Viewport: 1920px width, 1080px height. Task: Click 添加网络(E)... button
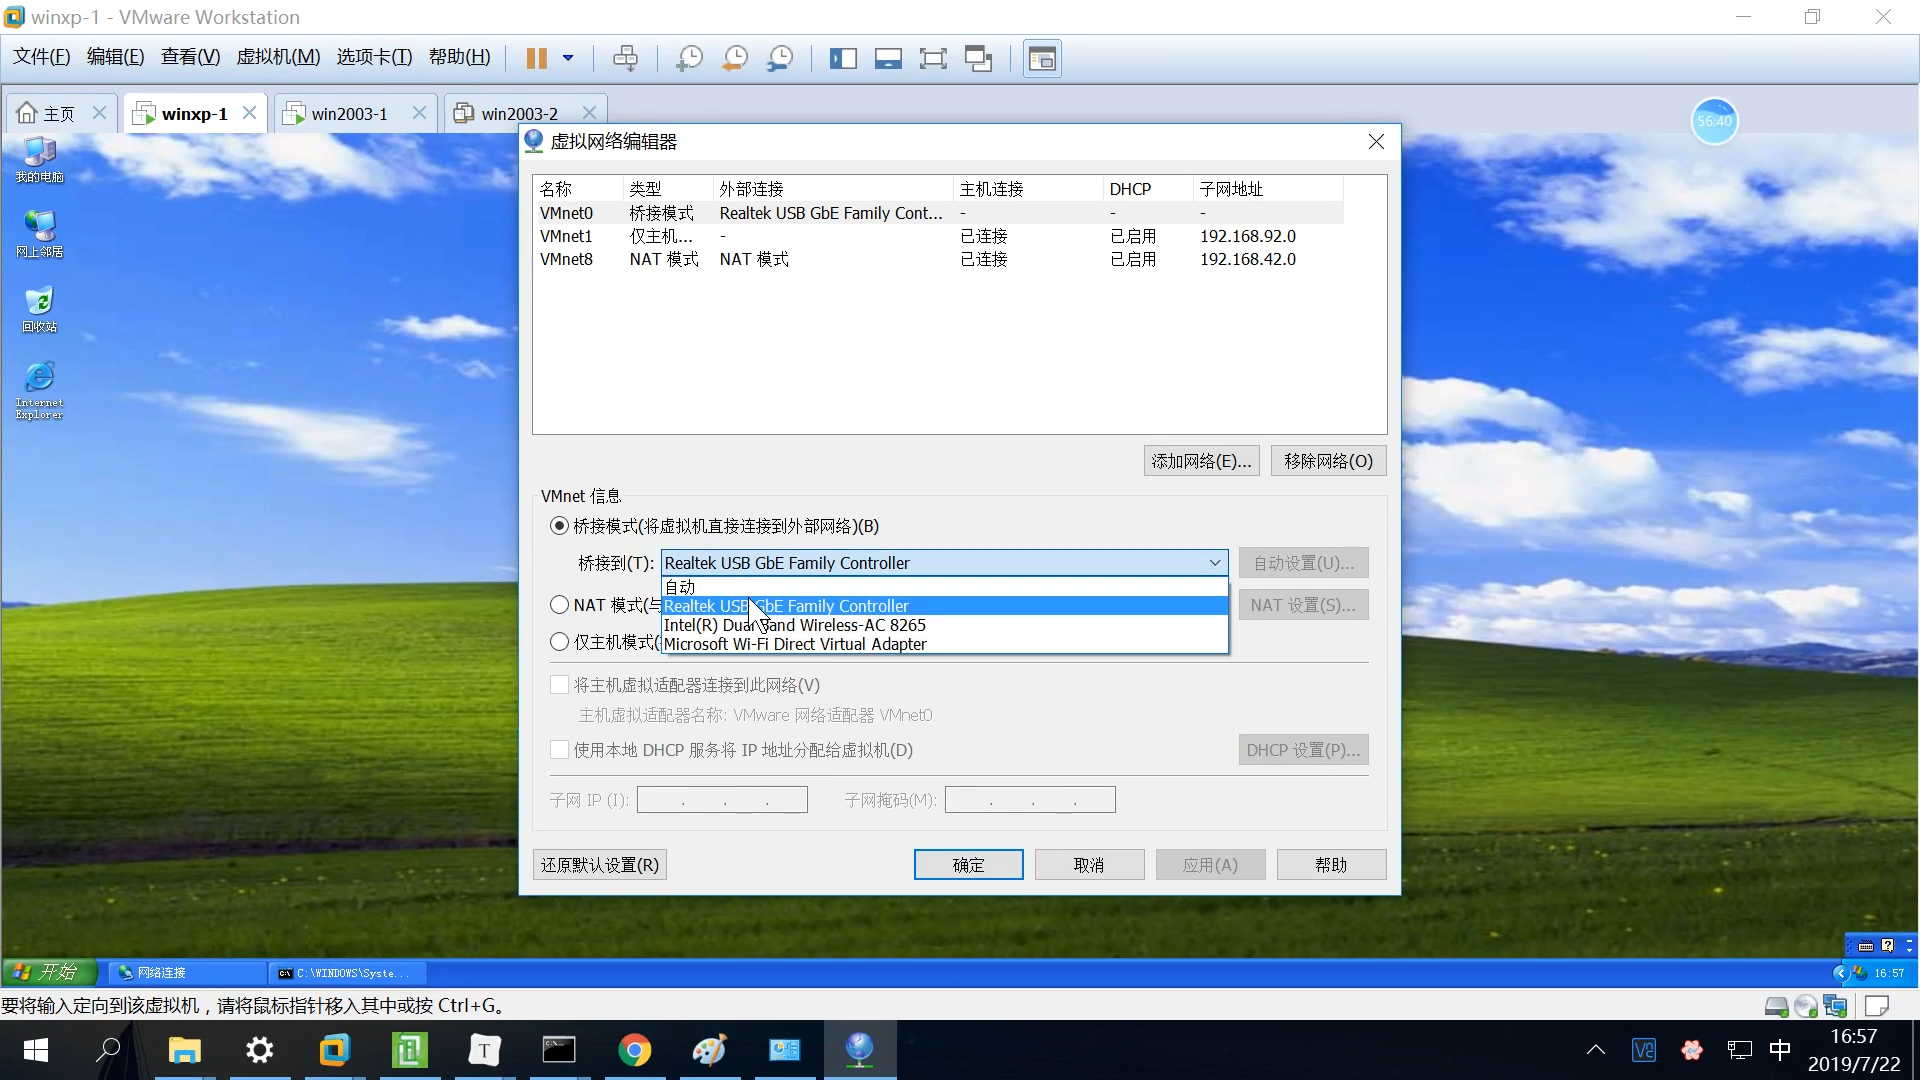coord(1201,461)
